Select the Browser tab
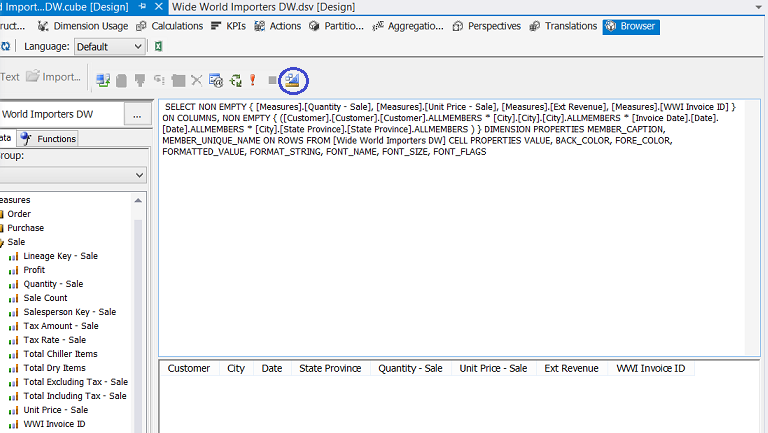Image resolution: width=768 pixels, height=433 pixels. pyautogui.click(x=631, y=26)
